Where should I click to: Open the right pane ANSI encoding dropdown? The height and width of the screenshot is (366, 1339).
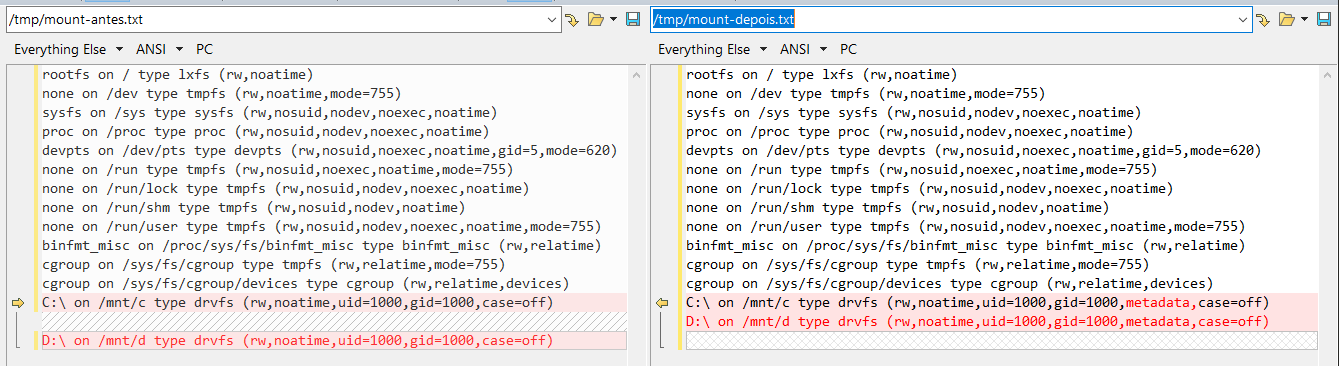coord(805,49)
